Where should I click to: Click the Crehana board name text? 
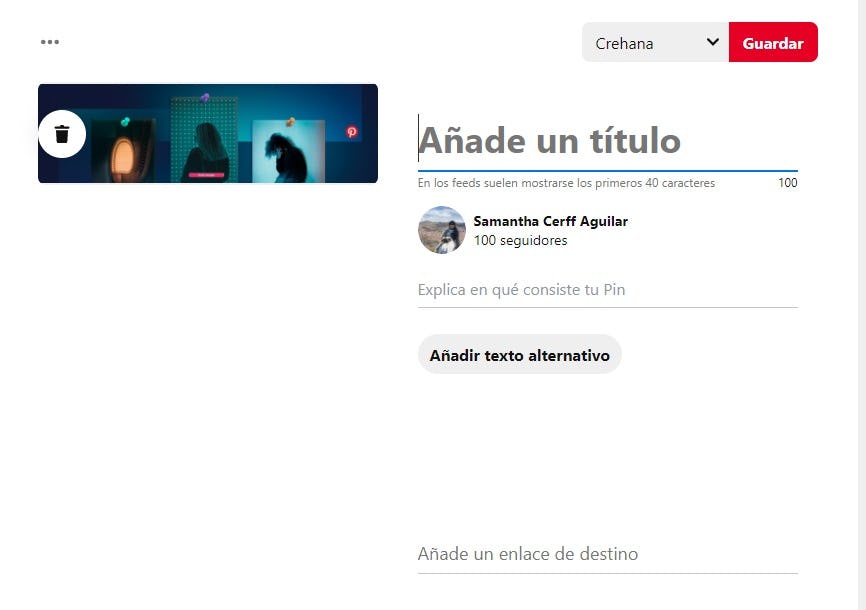(x=622, y=44)
